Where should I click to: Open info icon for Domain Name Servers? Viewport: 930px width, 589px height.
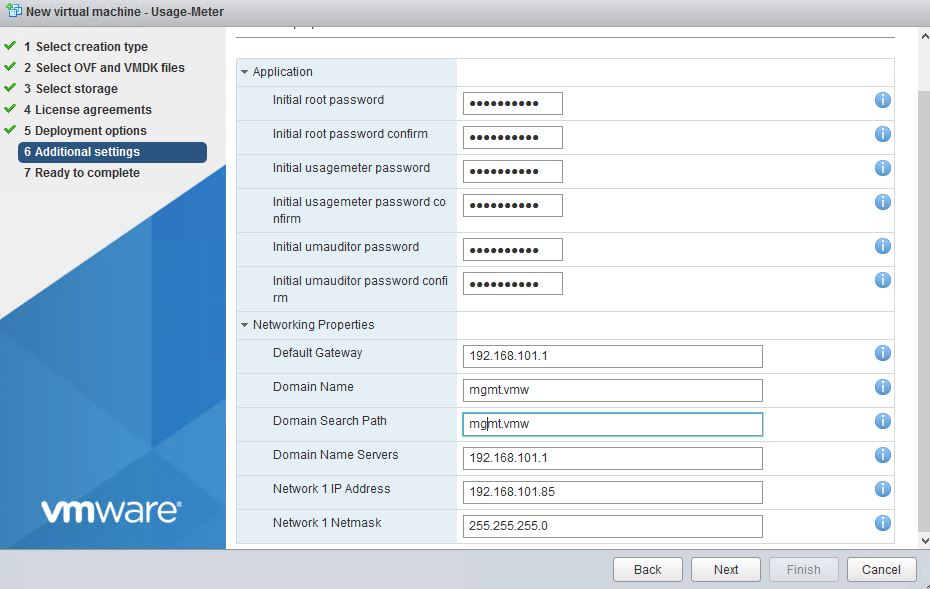coord(883,455)
